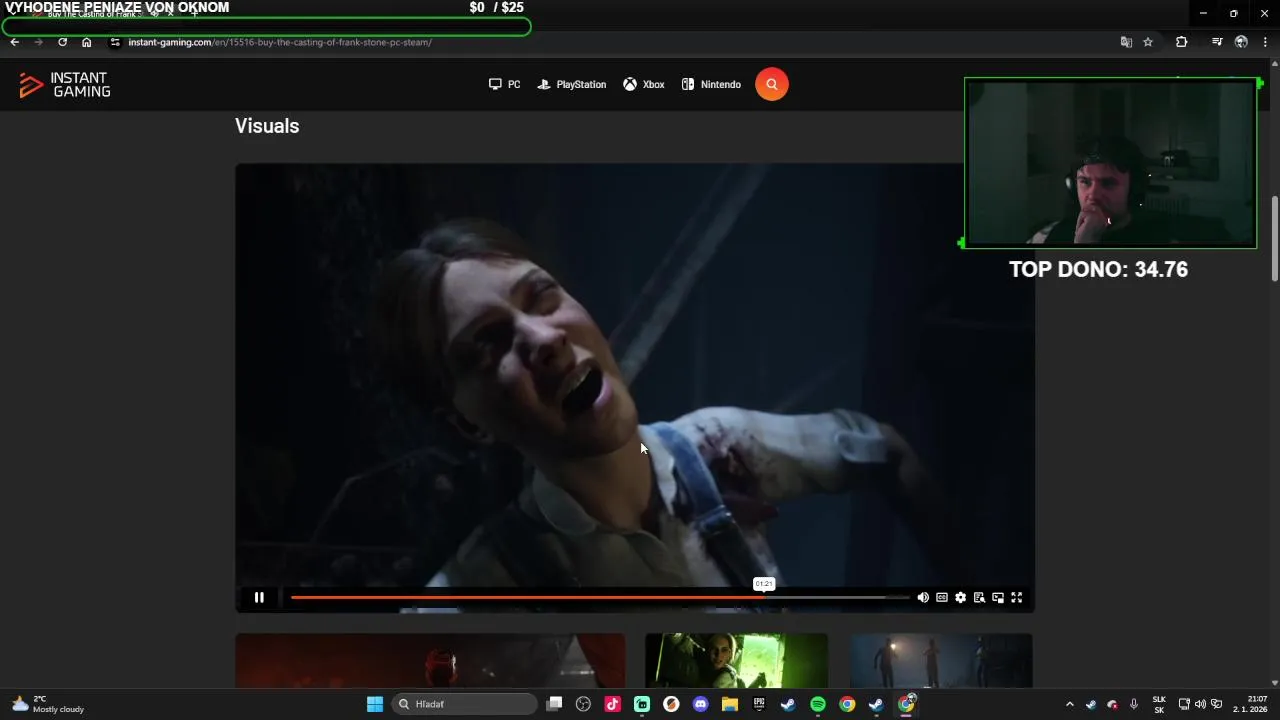The height and width of the screenshot is (720, 1280).
Task: Go forward in the browser
Action: click(38, 42)
